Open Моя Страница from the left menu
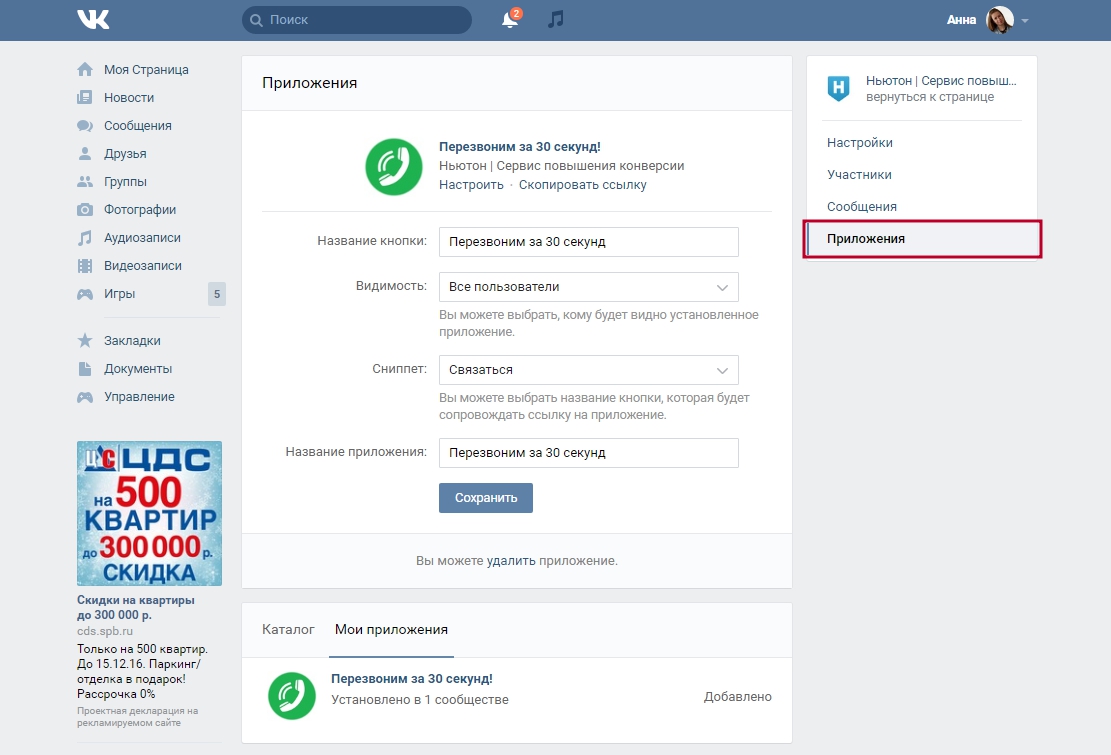The height and width of the screenshot is (755, 1111). (x=146, y=69)
